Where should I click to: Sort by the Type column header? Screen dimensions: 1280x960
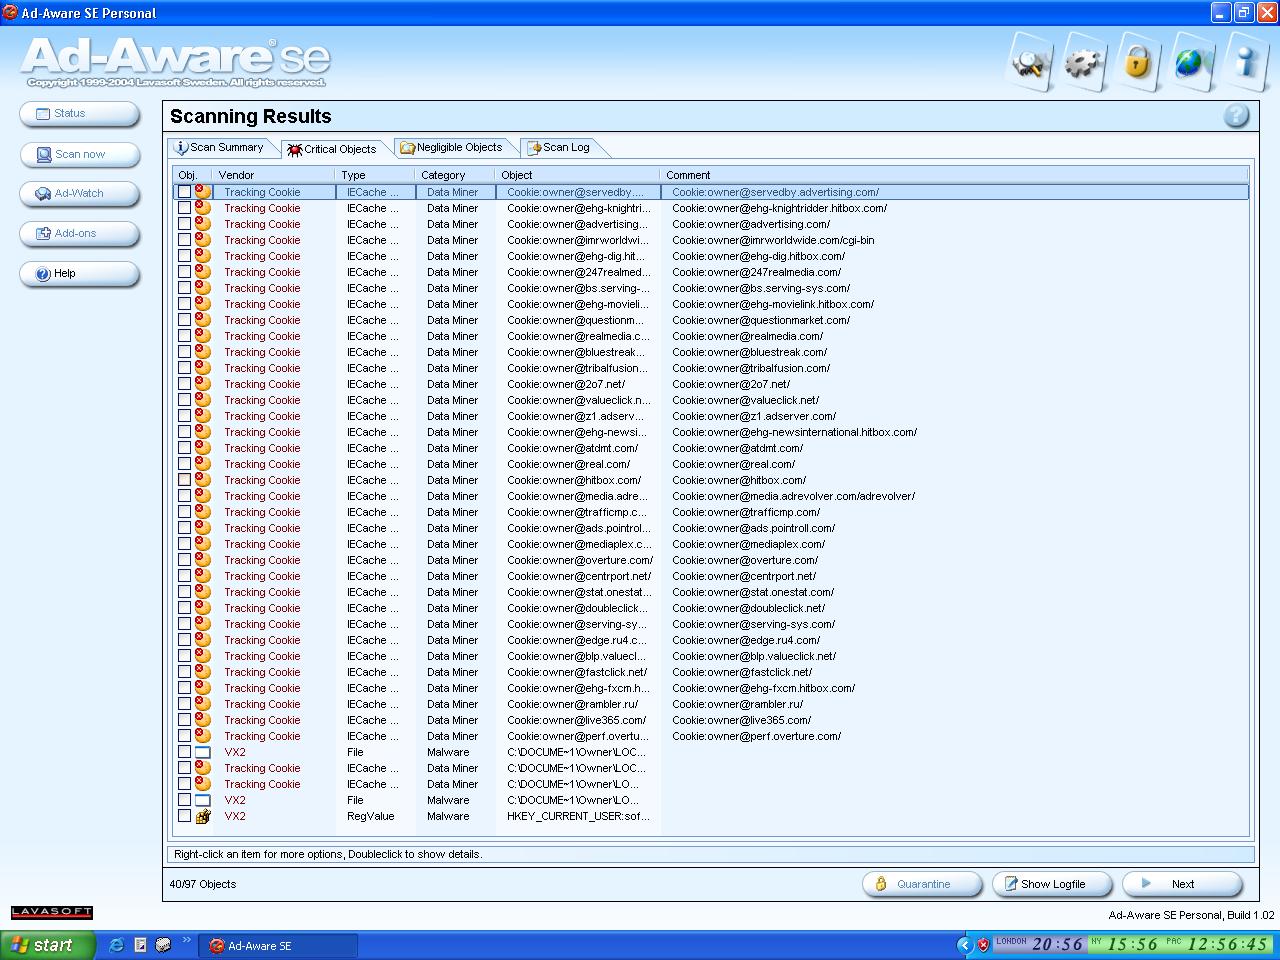376,175
